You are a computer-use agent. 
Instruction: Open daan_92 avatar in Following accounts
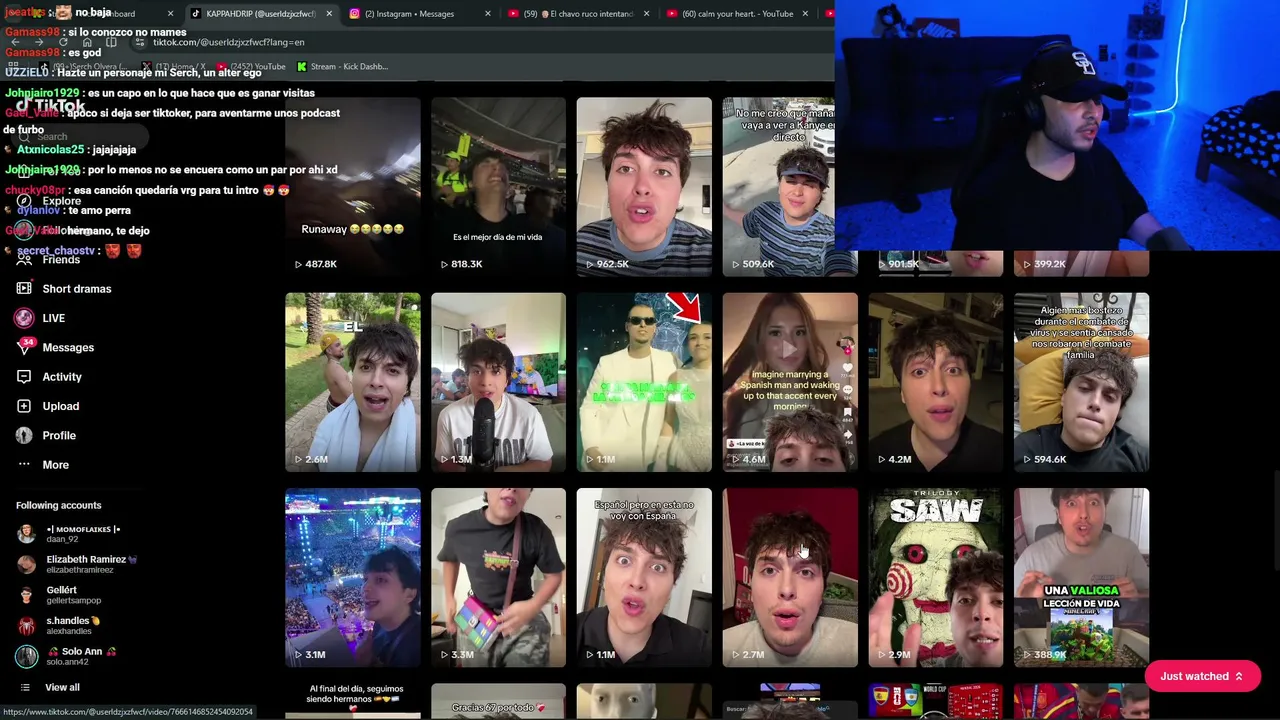(26, 533)
